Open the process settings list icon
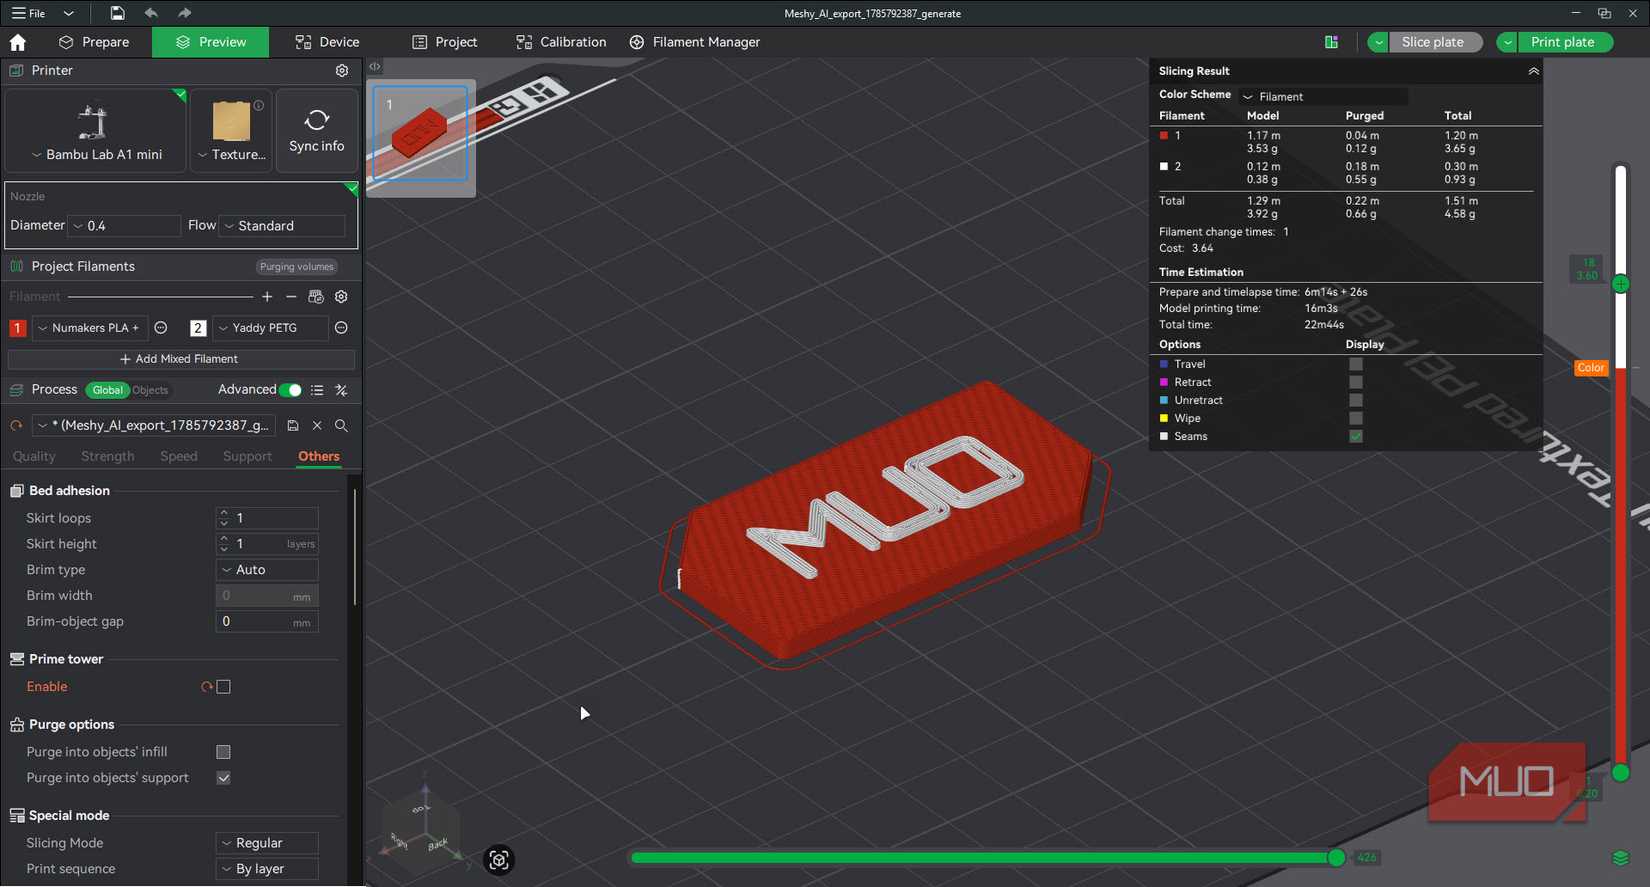Image resolution: width=1650 pixels, height=887 pixels. pyautogui.click(x=317, y=390)
